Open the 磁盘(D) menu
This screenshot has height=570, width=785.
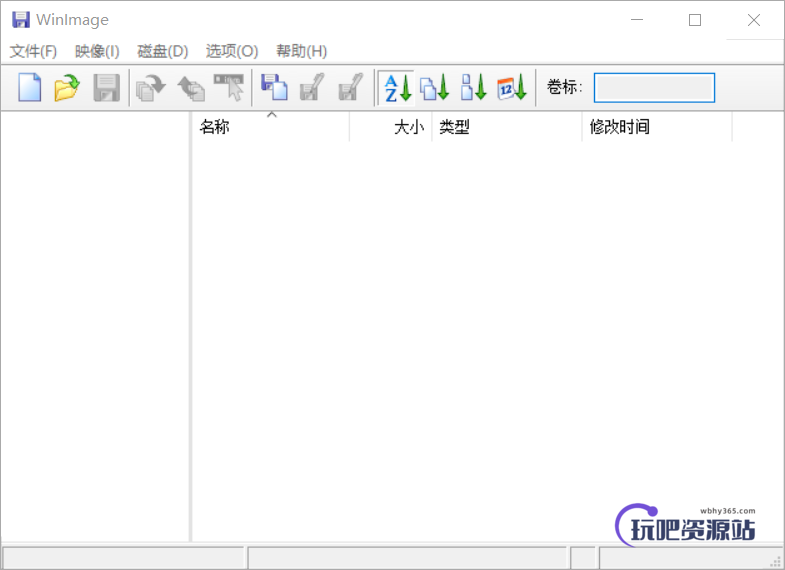click(x=163, y=51)
